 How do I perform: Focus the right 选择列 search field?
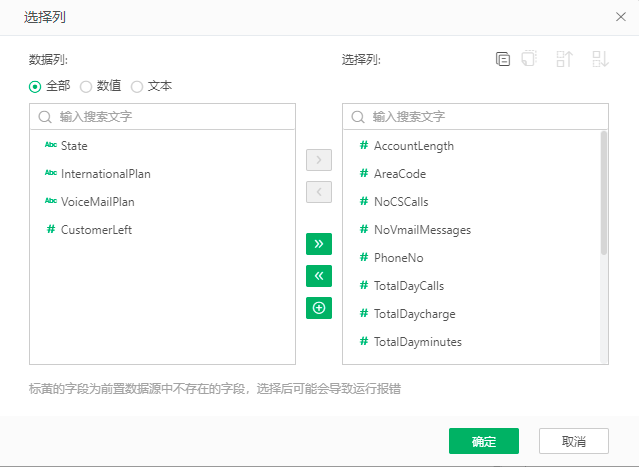pos(483,117)
